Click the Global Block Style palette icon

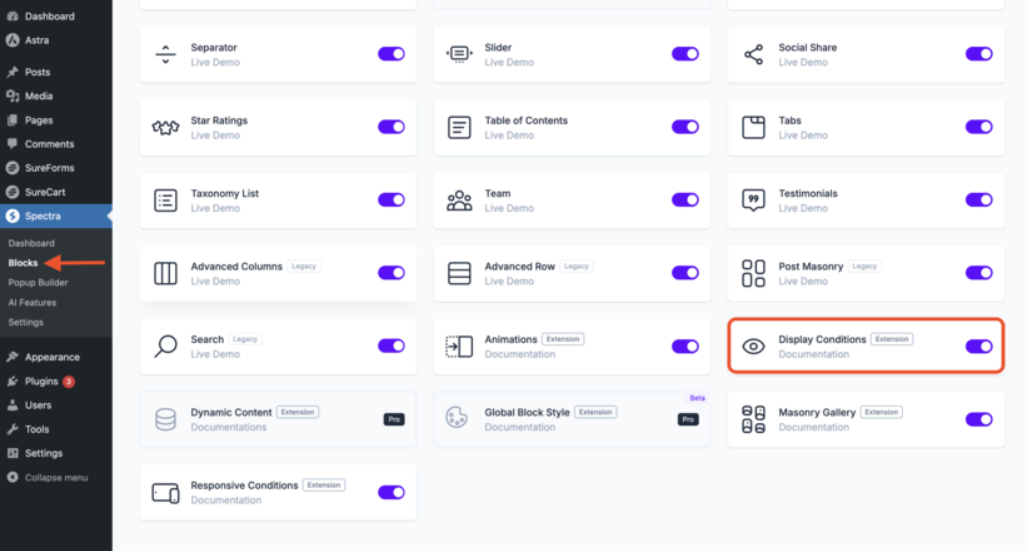click(459, 419)
